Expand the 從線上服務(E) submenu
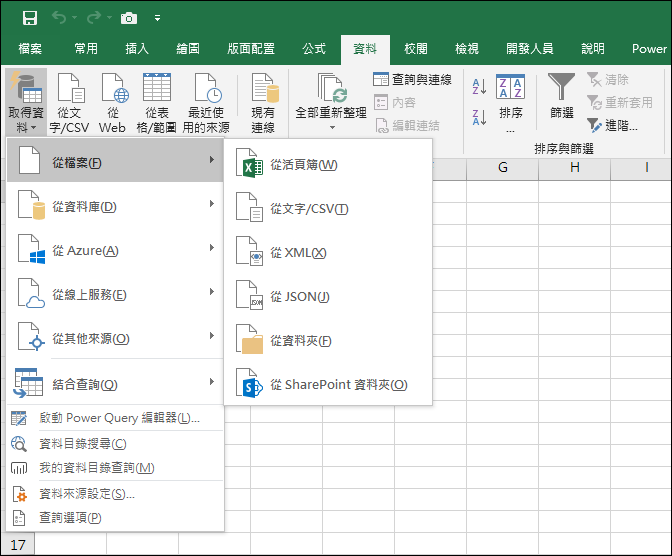The image size is (672, 556). (115, 295)
